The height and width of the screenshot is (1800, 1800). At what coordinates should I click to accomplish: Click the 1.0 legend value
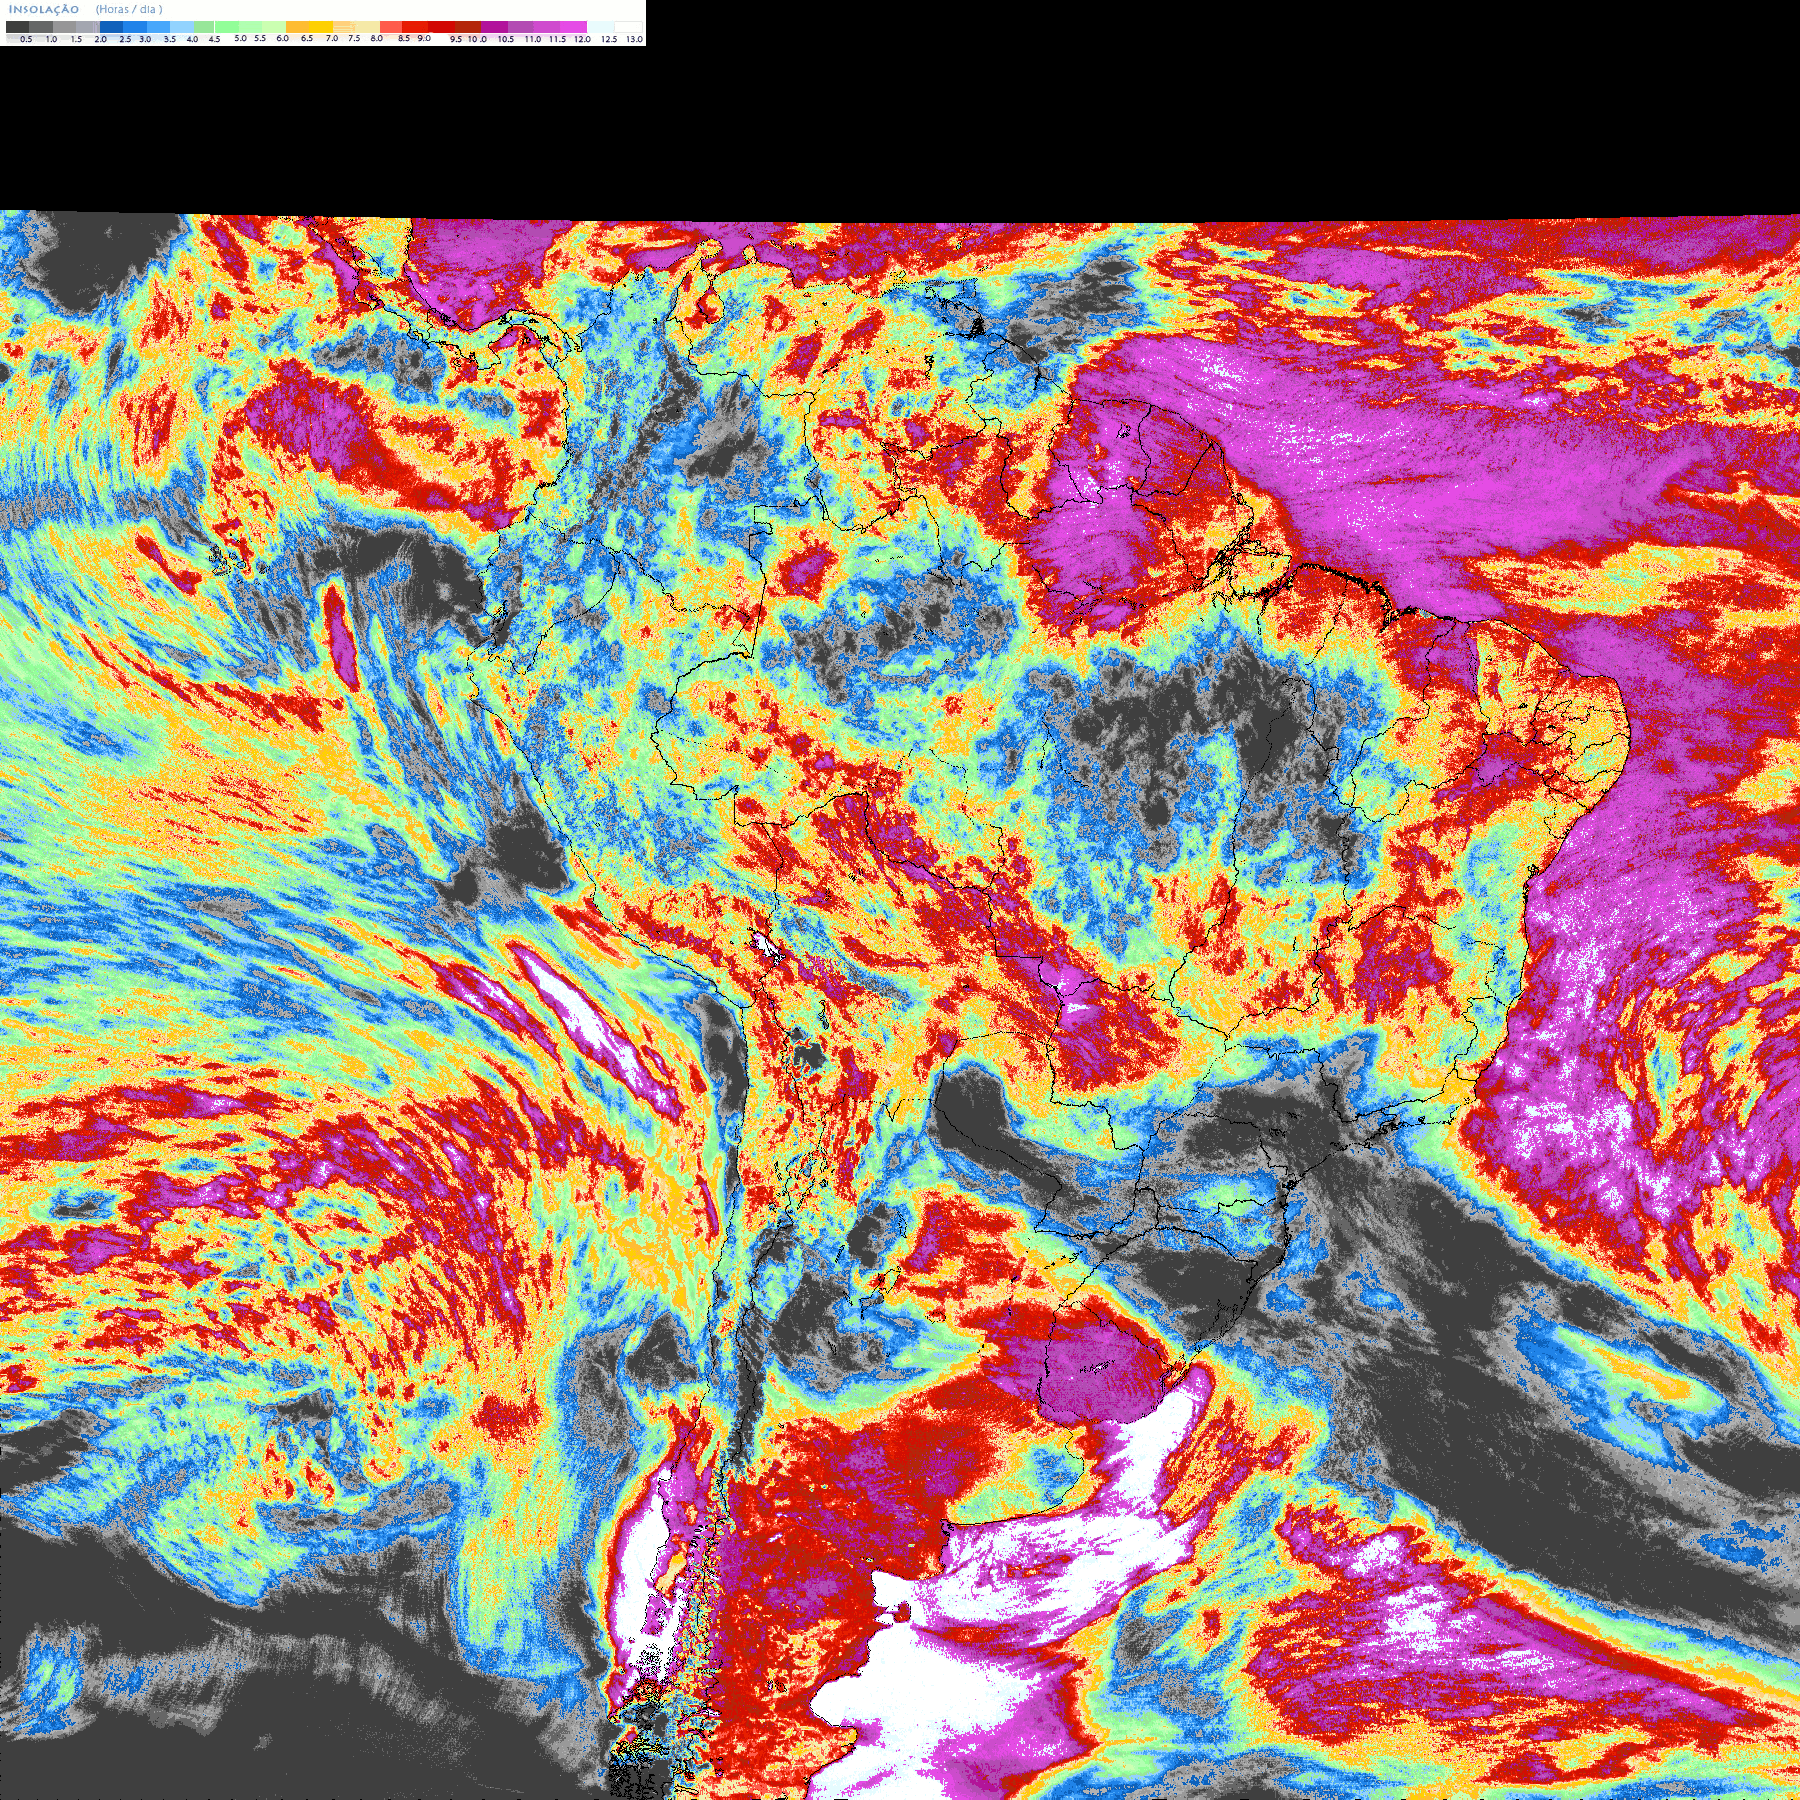pyautogui.click(x=51, y=39)
